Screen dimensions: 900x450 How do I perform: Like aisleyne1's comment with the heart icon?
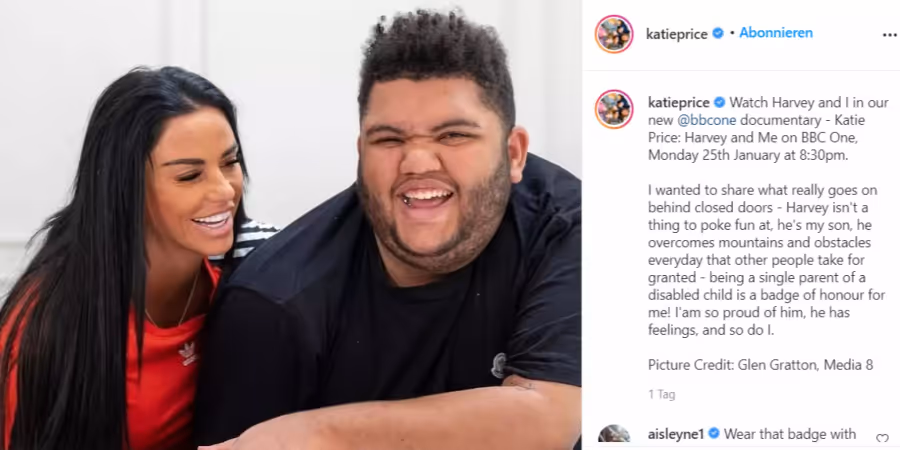tap(882, 439)
